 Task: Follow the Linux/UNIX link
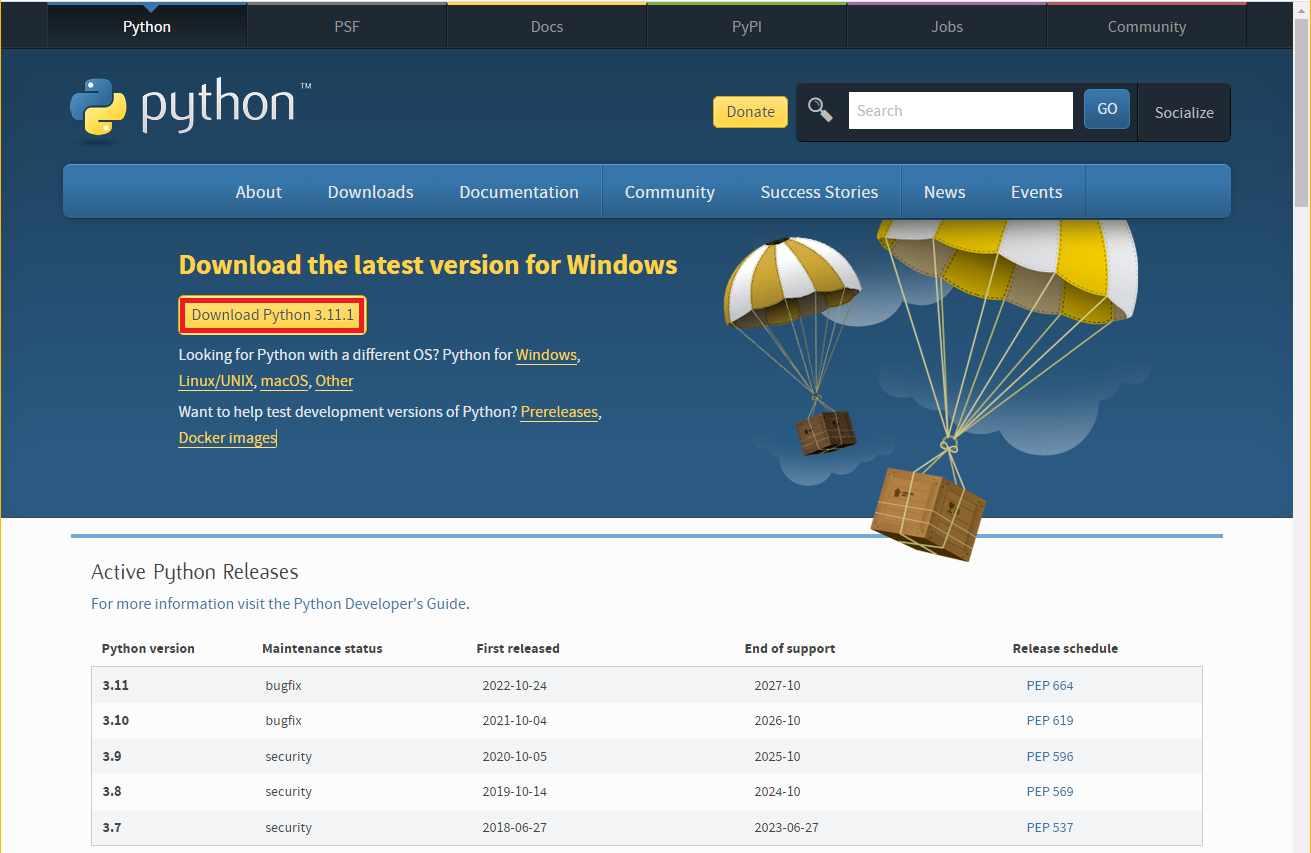click(x=216, y=381)
